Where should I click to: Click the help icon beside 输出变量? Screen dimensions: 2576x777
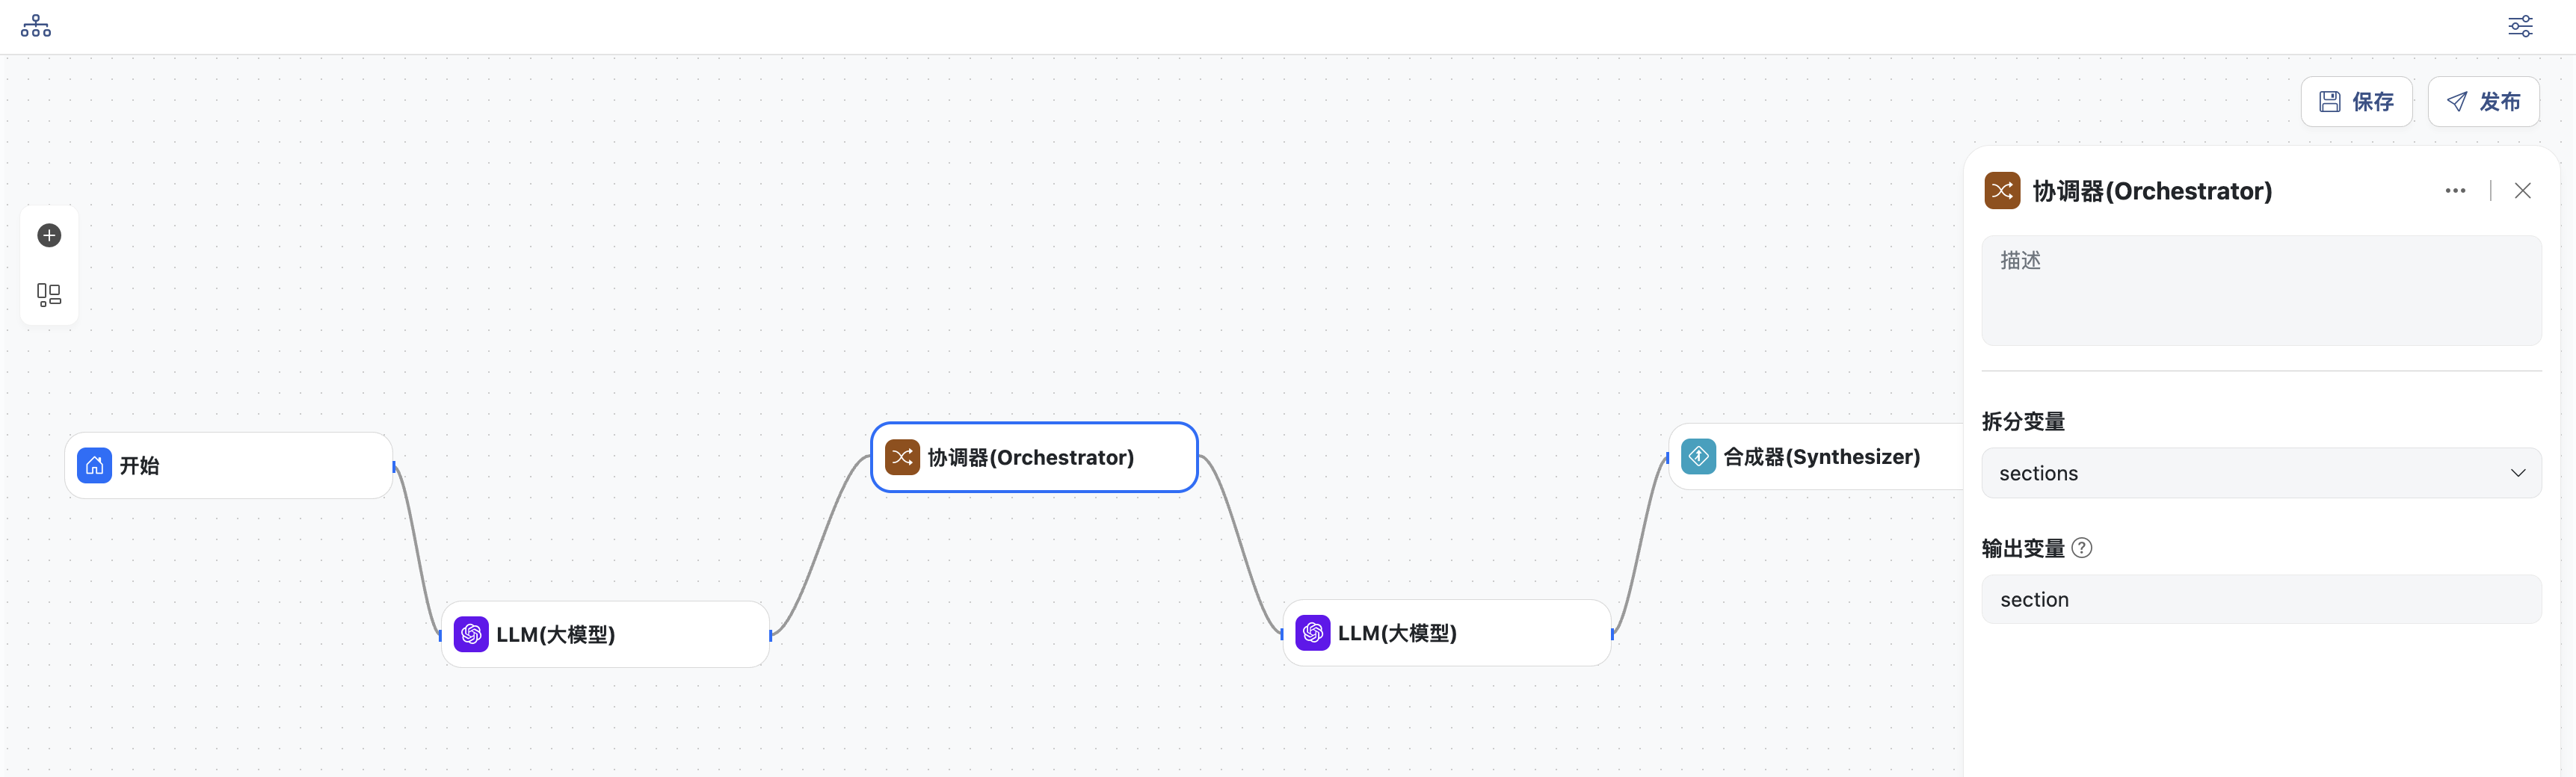coord(2082,548)
